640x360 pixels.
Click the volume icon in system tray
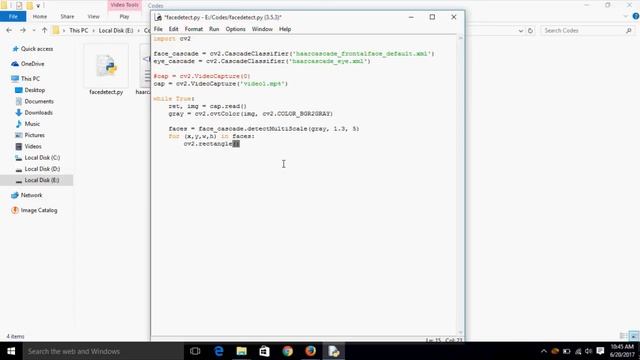[x=588, y=351]
